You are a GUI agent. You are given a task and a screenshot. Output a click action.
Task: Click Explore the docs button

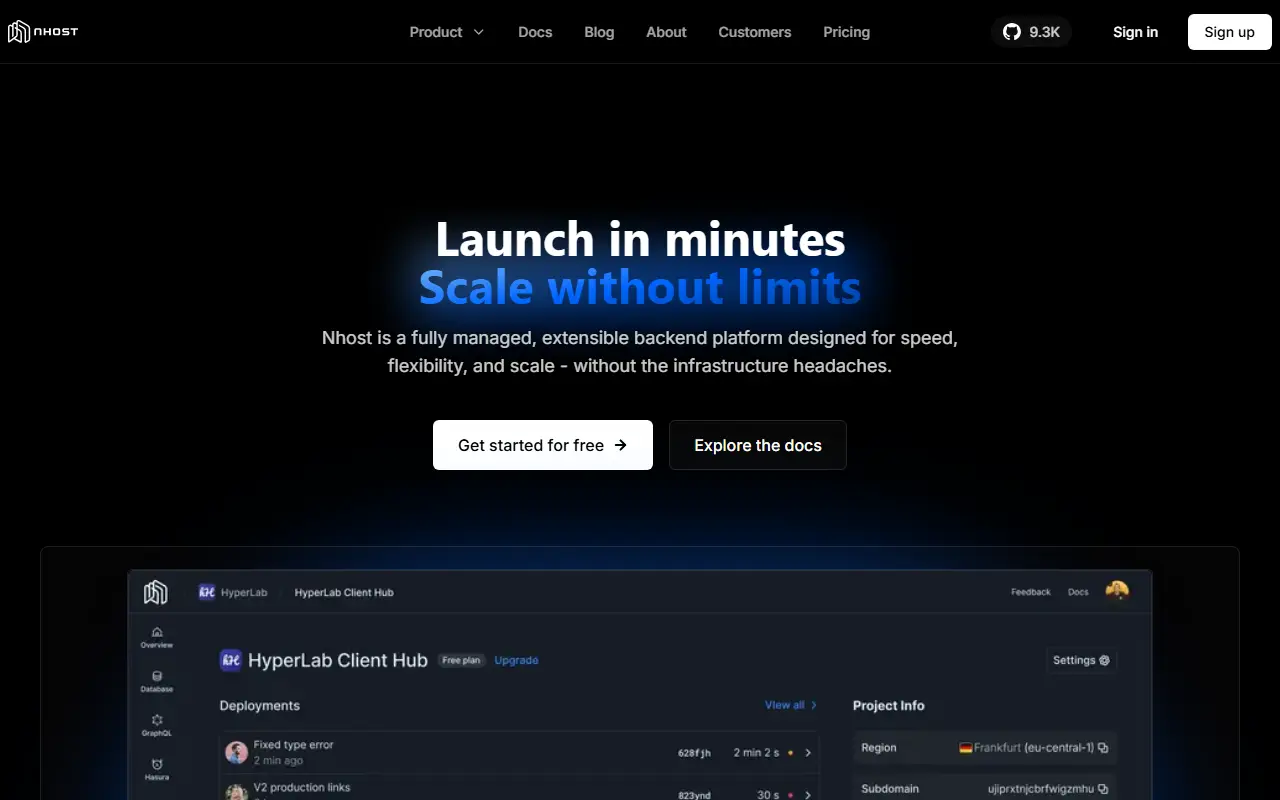coord(758,445)
